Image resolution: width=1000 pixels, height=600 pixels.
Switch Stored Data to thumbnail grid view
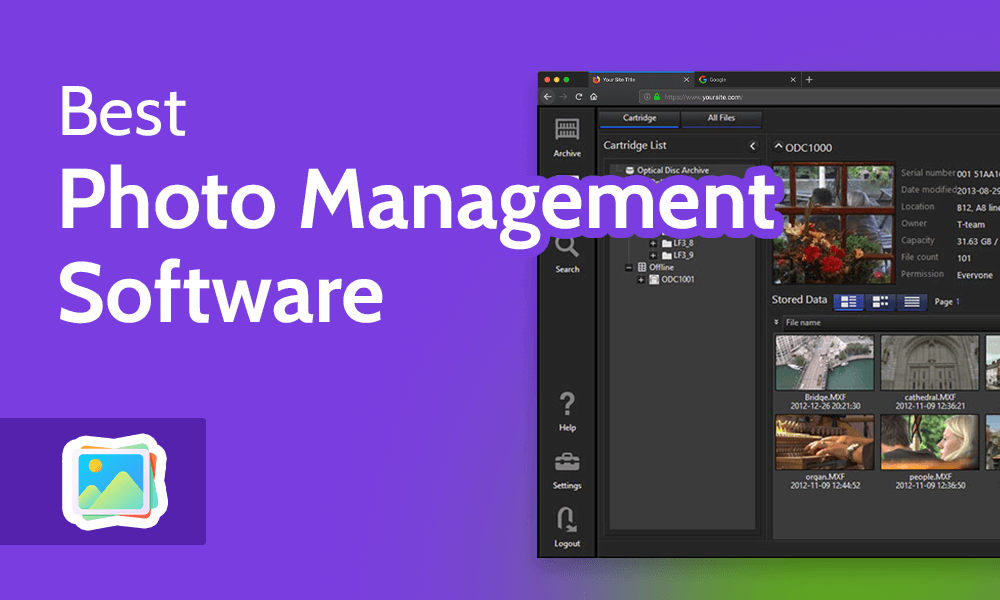point(880,301)
